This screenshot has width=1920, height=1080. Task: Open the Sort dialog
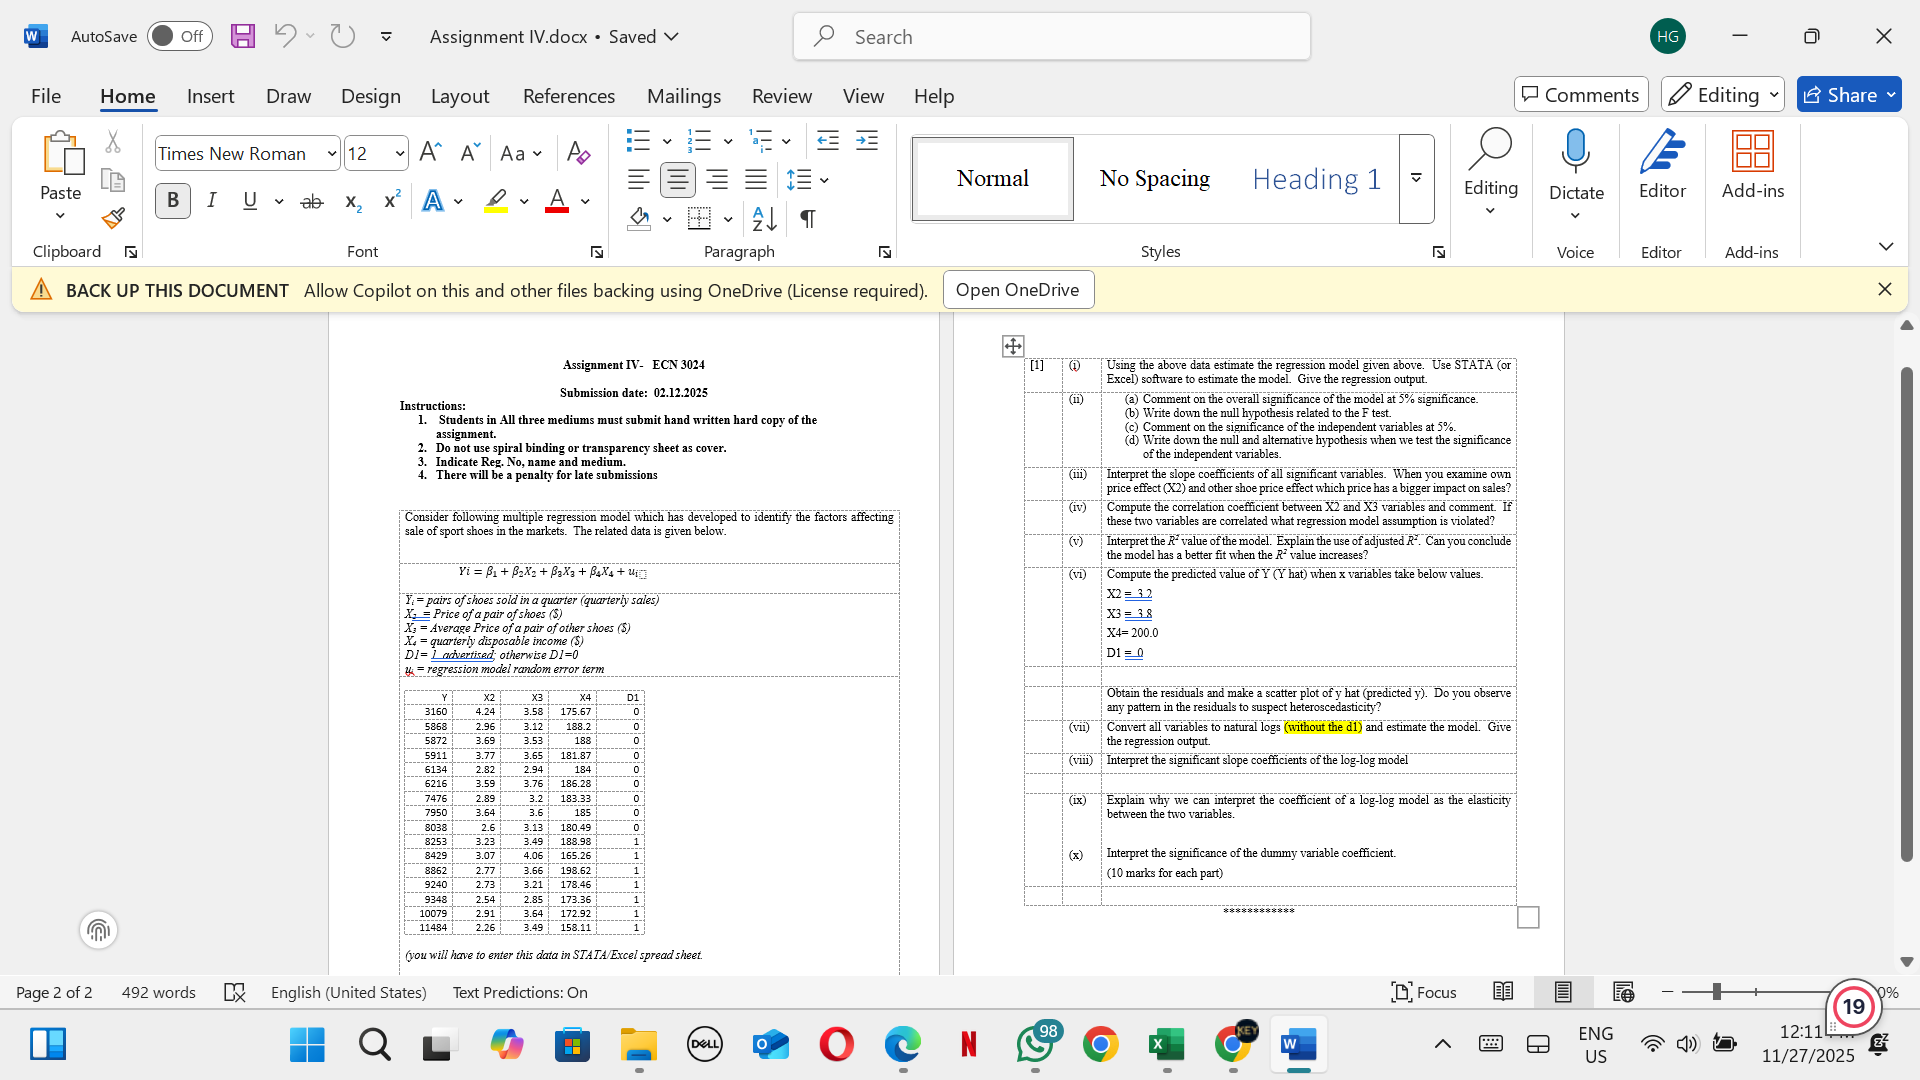[x=763, y=218]
